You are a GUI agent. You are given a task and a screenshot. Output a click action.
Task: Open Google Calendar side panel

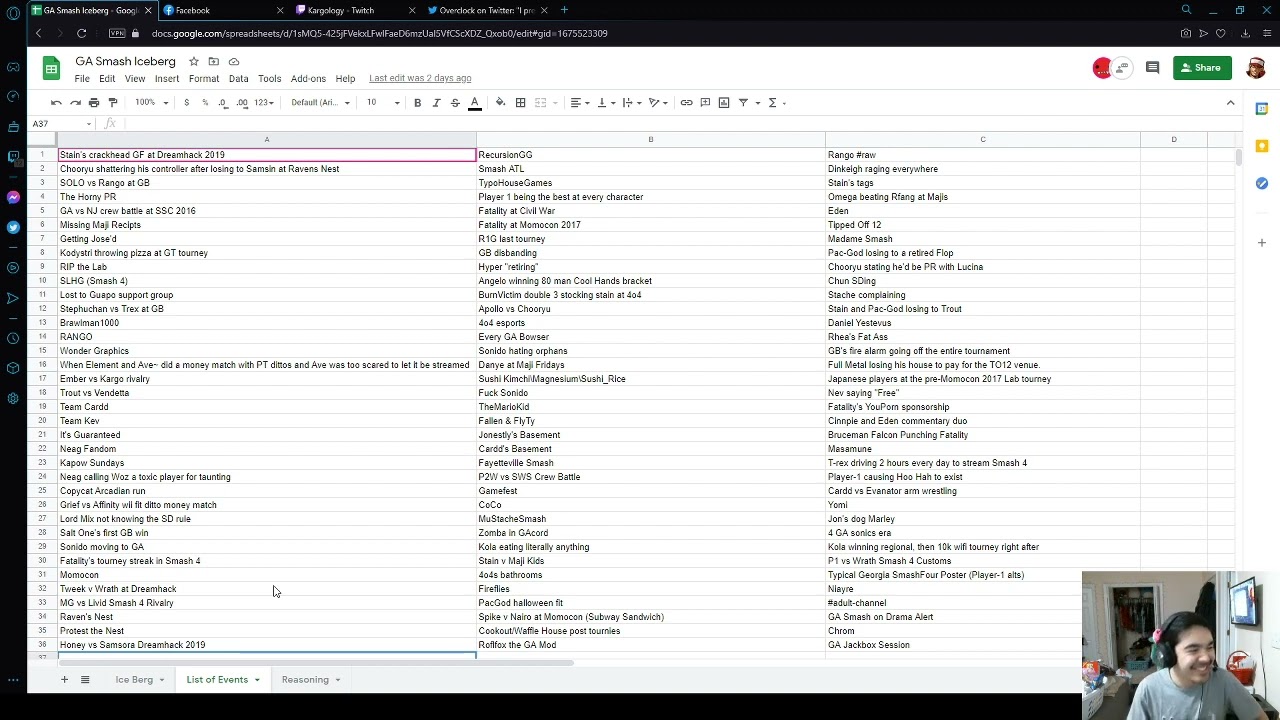point(1262,108)
